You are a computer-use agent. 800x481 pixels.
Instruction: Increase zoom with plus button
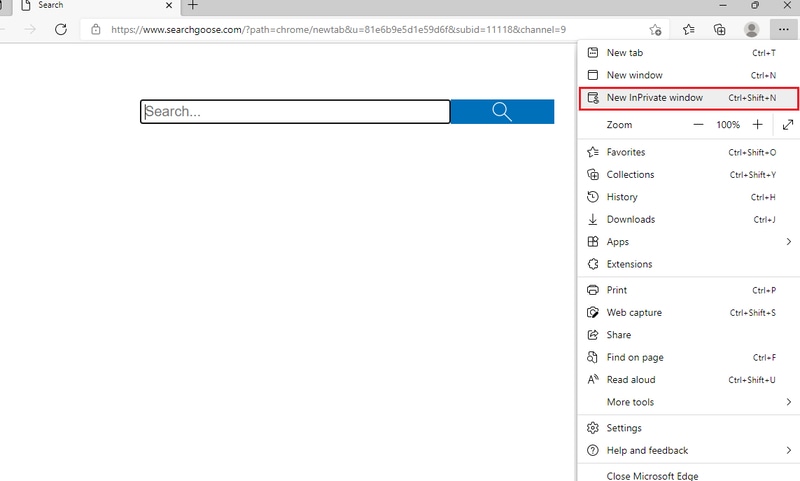tap(758, 124)
